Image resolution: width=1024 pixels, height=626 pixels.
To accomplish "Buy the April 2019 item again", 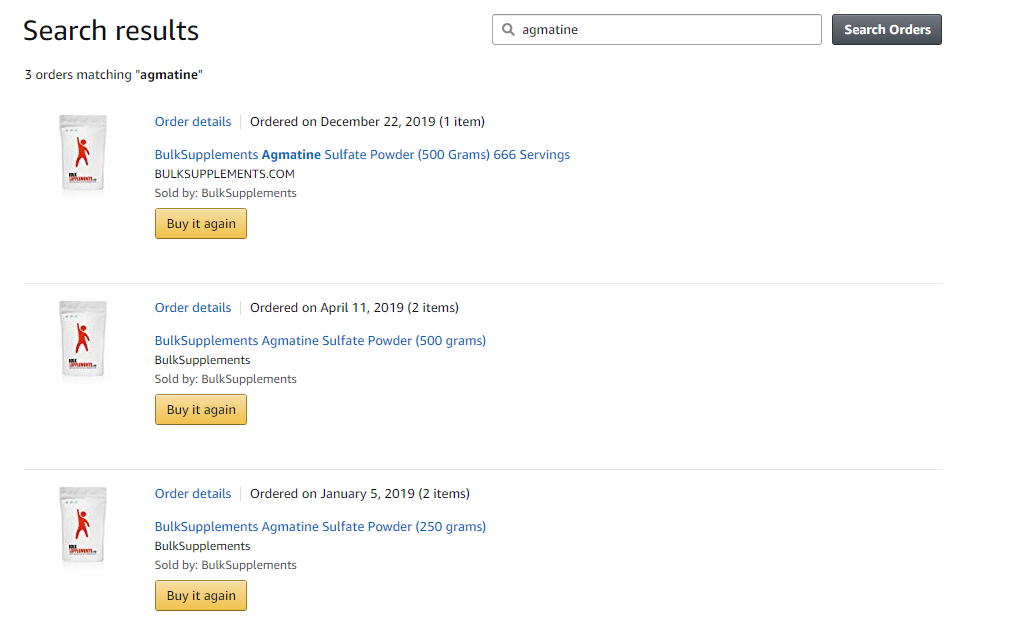I will coord(200,409).
